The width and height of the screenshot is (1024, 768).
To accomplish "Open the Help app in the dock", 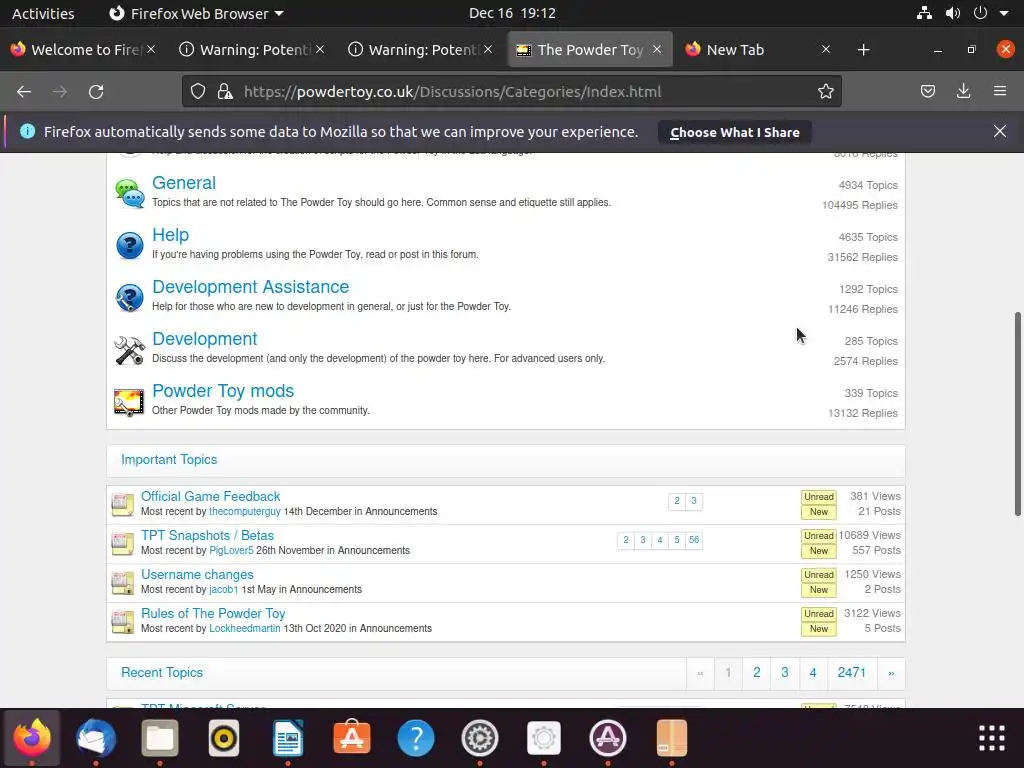I will point(416,738).
